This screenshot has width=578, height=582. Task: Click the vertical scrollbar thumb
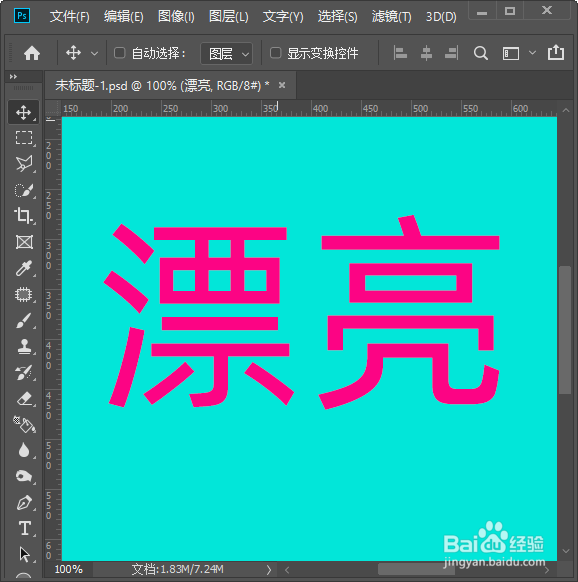click(565, 330)
